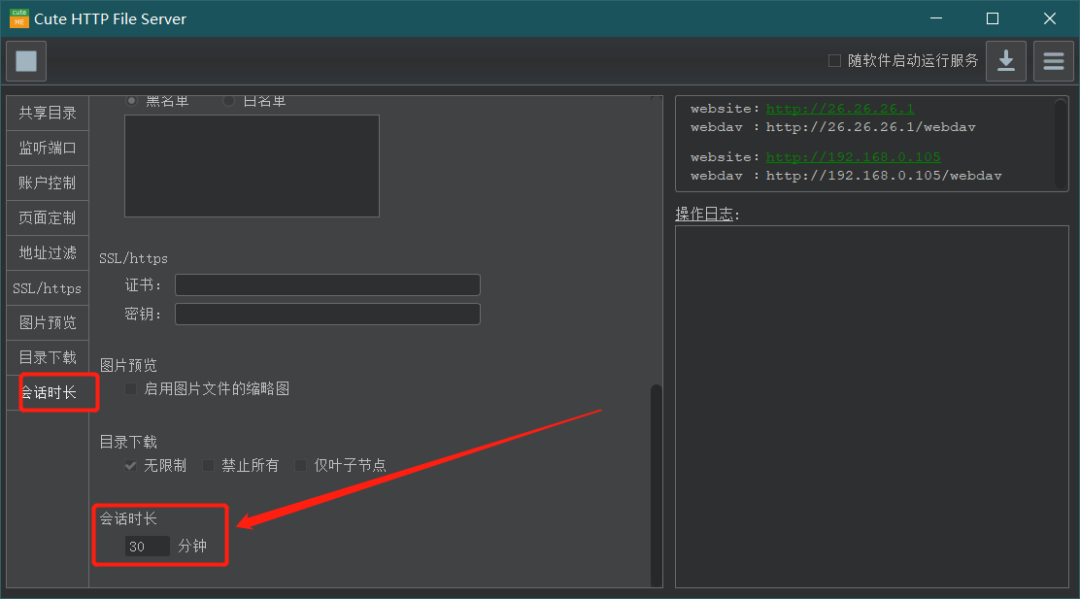Viewport: 1080px width, 599px height.
Task: Click the 密钥 key input field
Action: pyautogui.click(x=327, y=314)
